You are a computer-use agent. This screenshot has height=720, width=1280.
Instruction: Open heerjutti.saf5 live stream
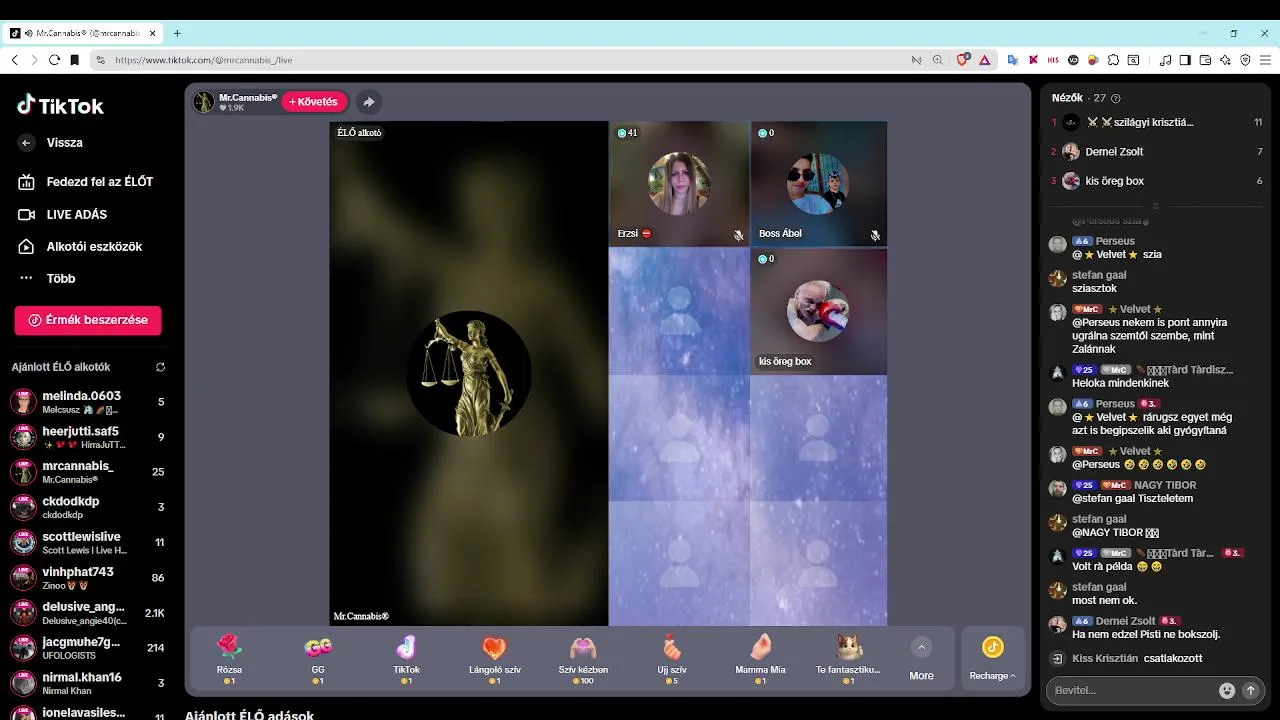(88, 437)
